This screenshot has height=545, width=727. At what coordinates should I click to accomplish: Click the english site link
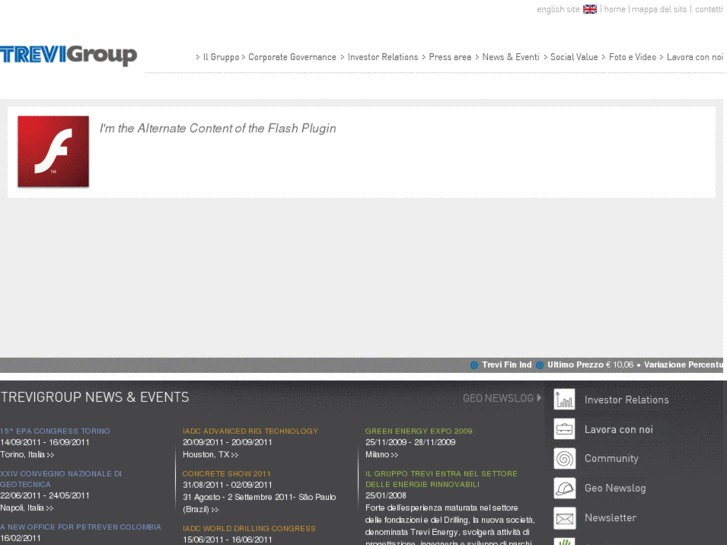pyautogui.click(x=558, y=9)
